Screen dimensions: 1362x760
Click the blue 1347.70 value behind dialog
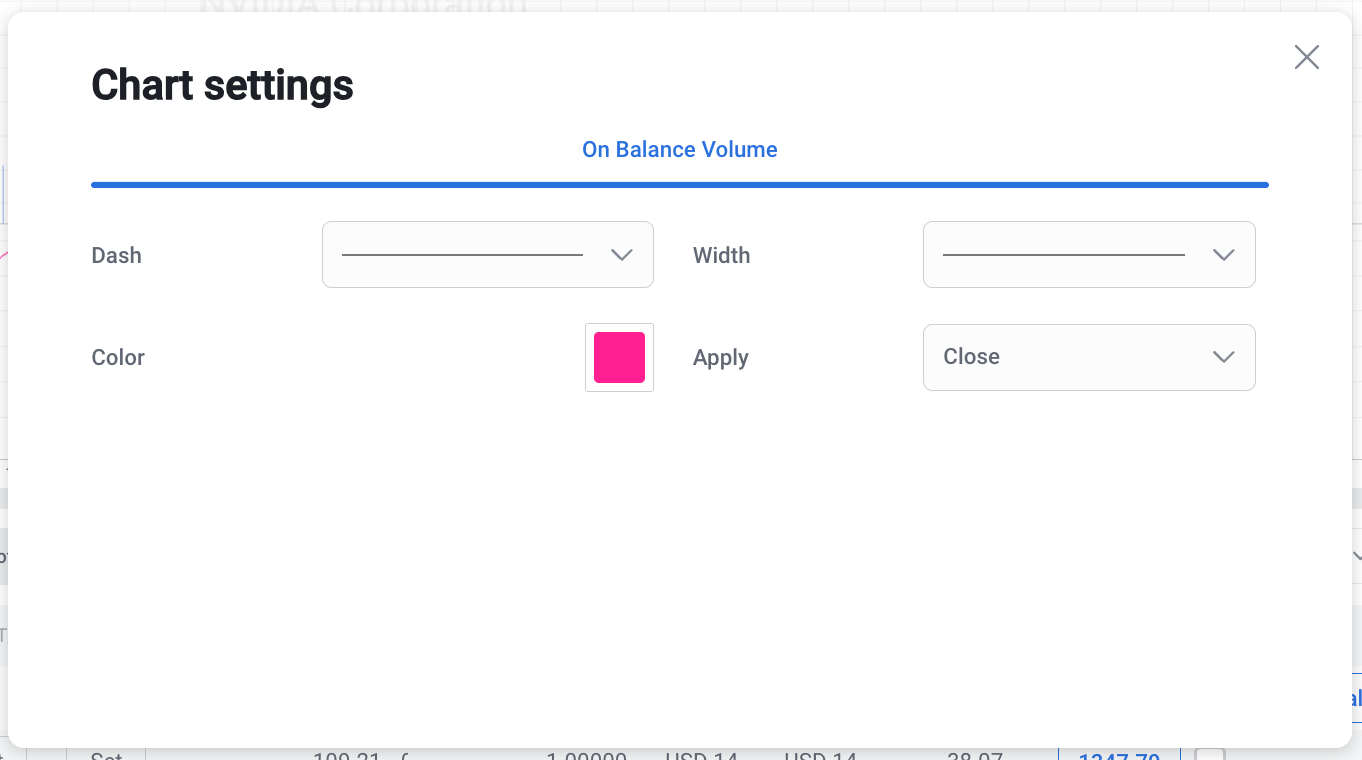point(1118,754)
